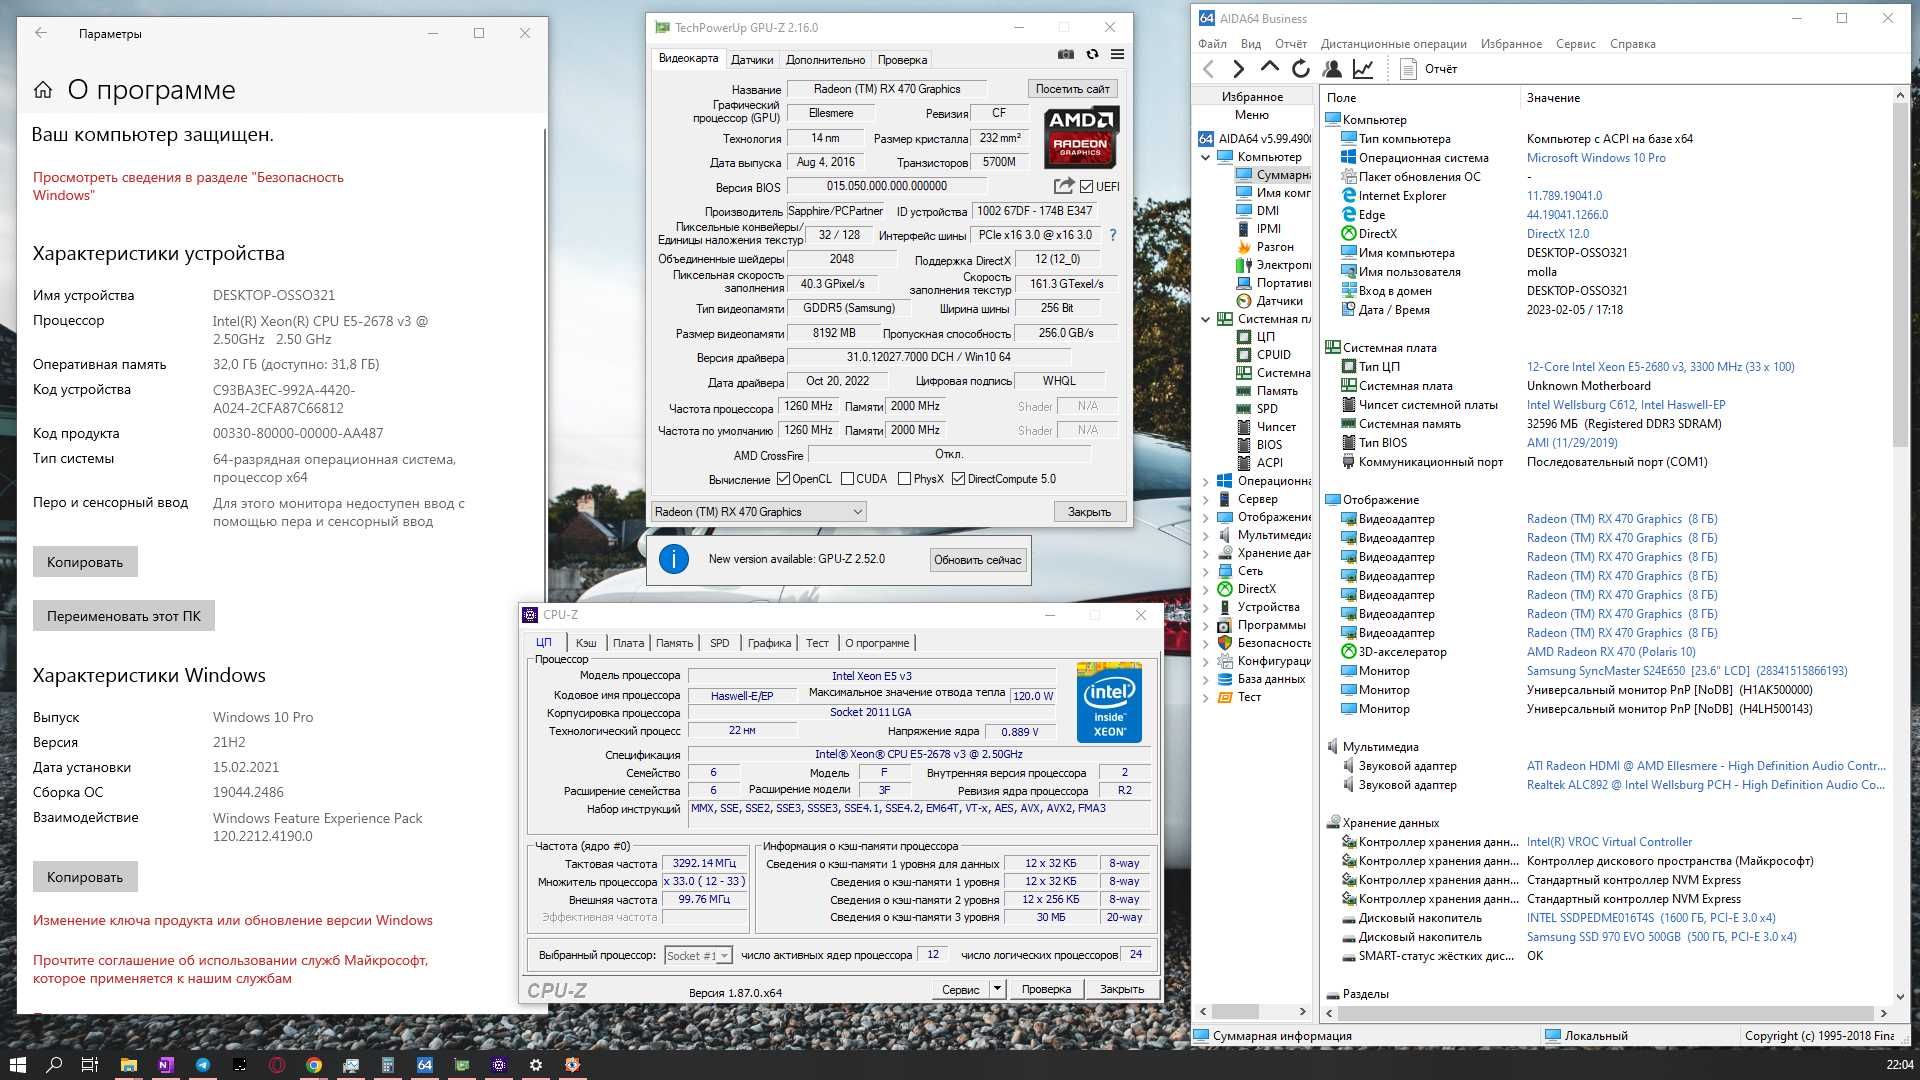
Task: Click the Отчёт report toolbar button in AIDA64
Action: click(1428, 69)
